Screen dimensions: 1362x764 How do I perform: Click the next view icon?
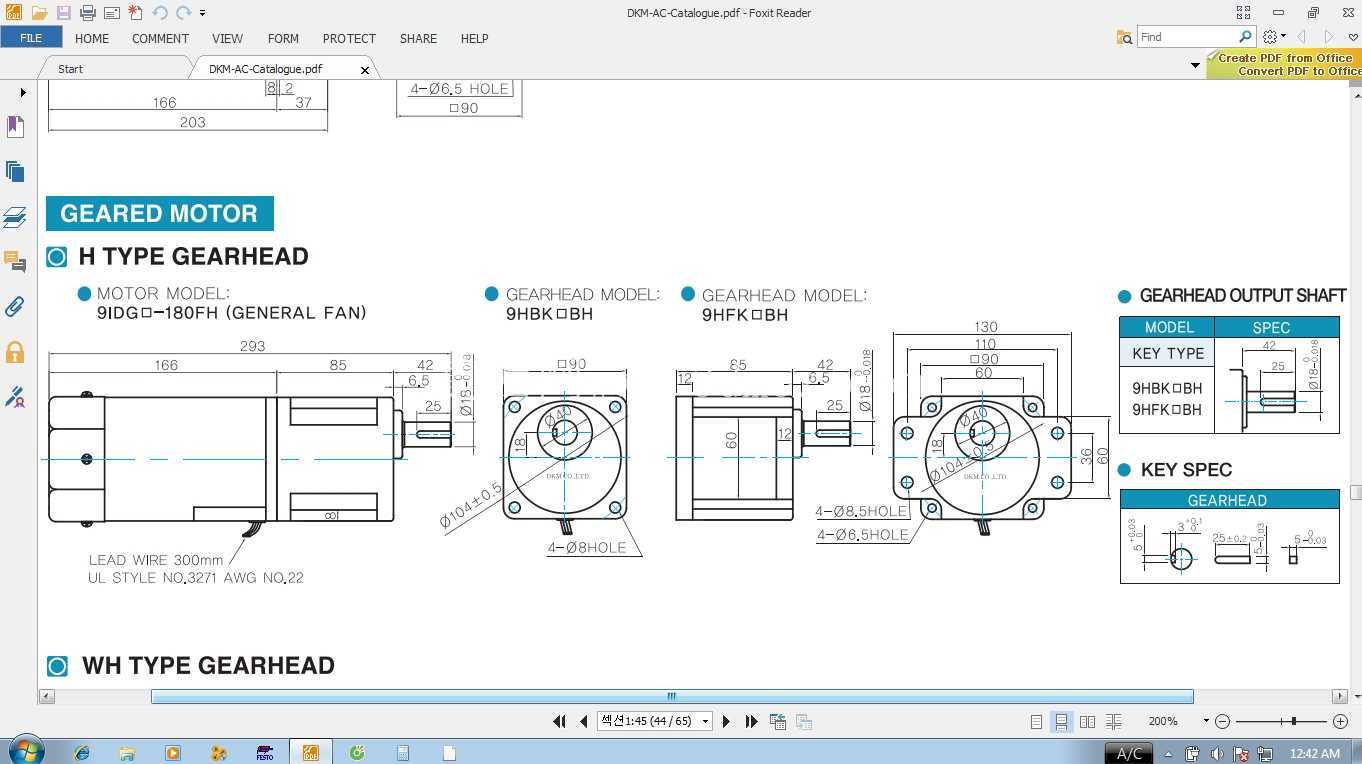coord(803,721)
